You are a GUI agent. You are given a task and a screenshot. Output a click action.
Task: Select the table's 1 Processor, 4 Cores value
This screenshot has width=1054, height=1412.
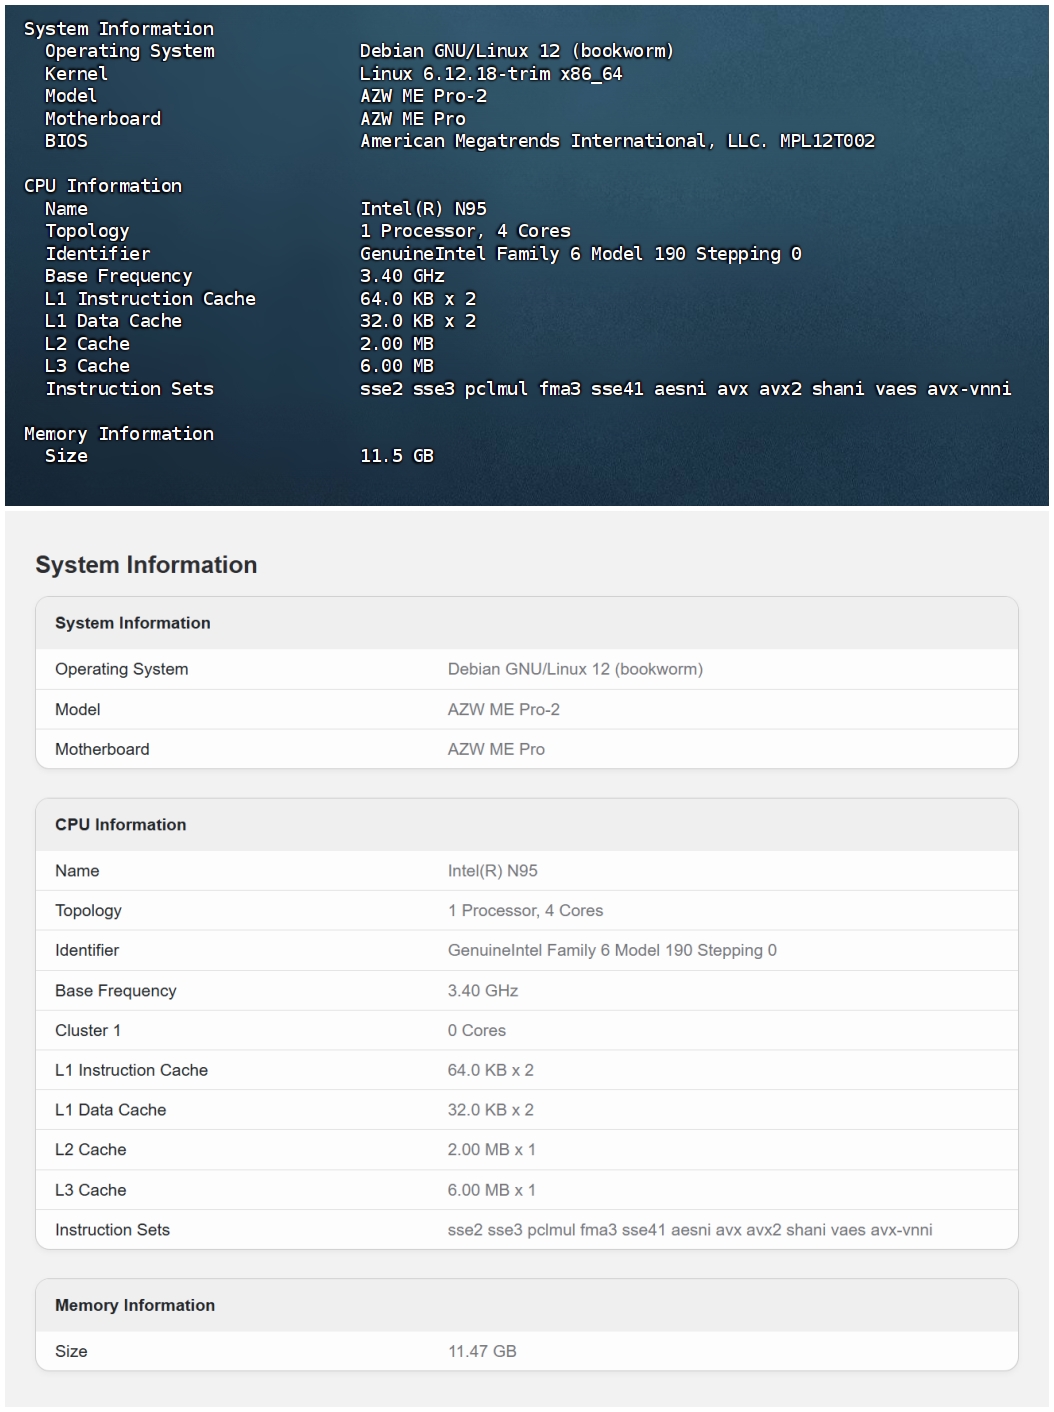click(x=526, y=911)
